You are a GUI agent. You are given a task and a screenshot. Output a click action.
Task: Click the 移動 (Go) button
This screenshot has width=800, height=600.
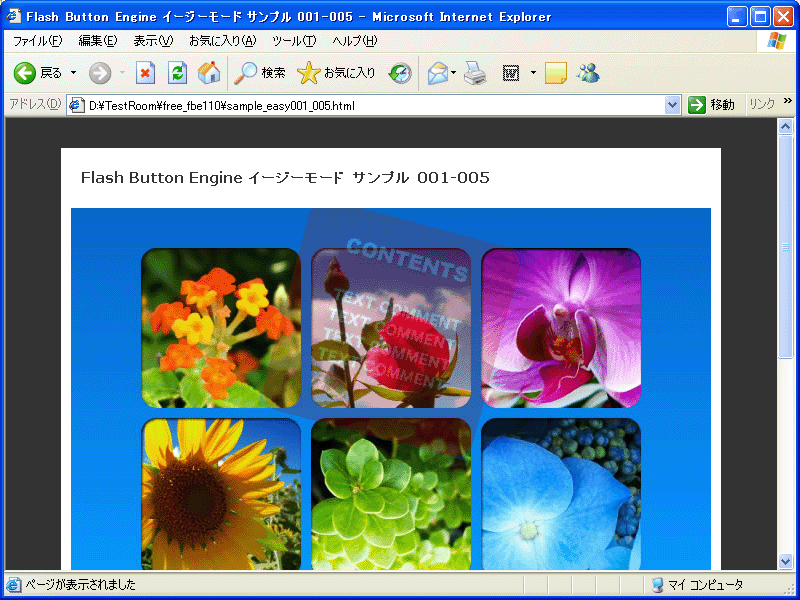coord(711,105)
